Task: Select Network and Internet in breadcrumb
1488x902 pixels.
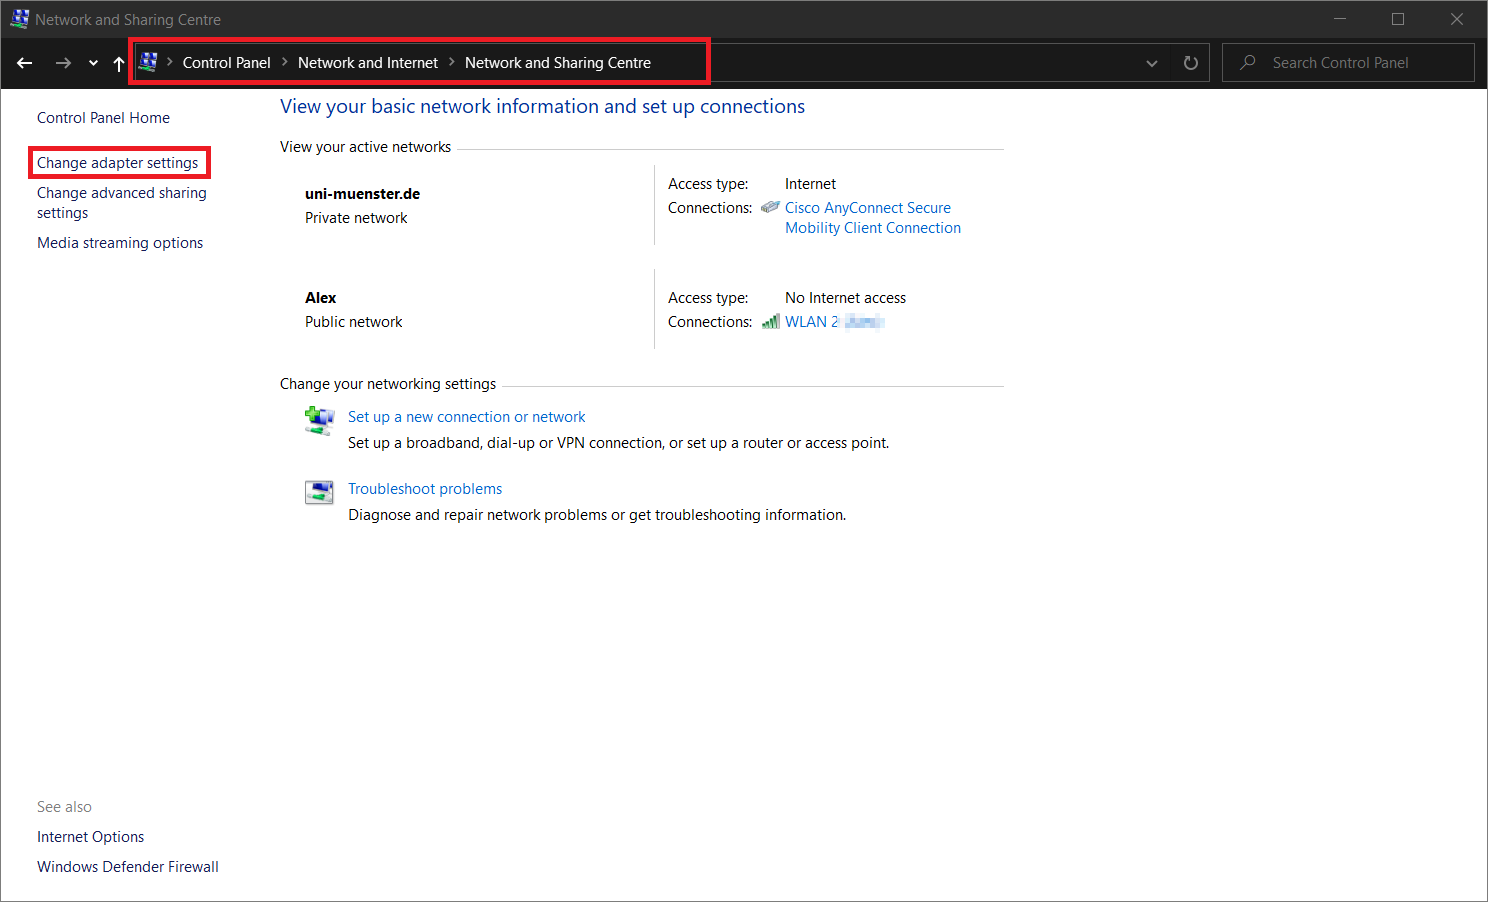Action: [x=367, y=62]
